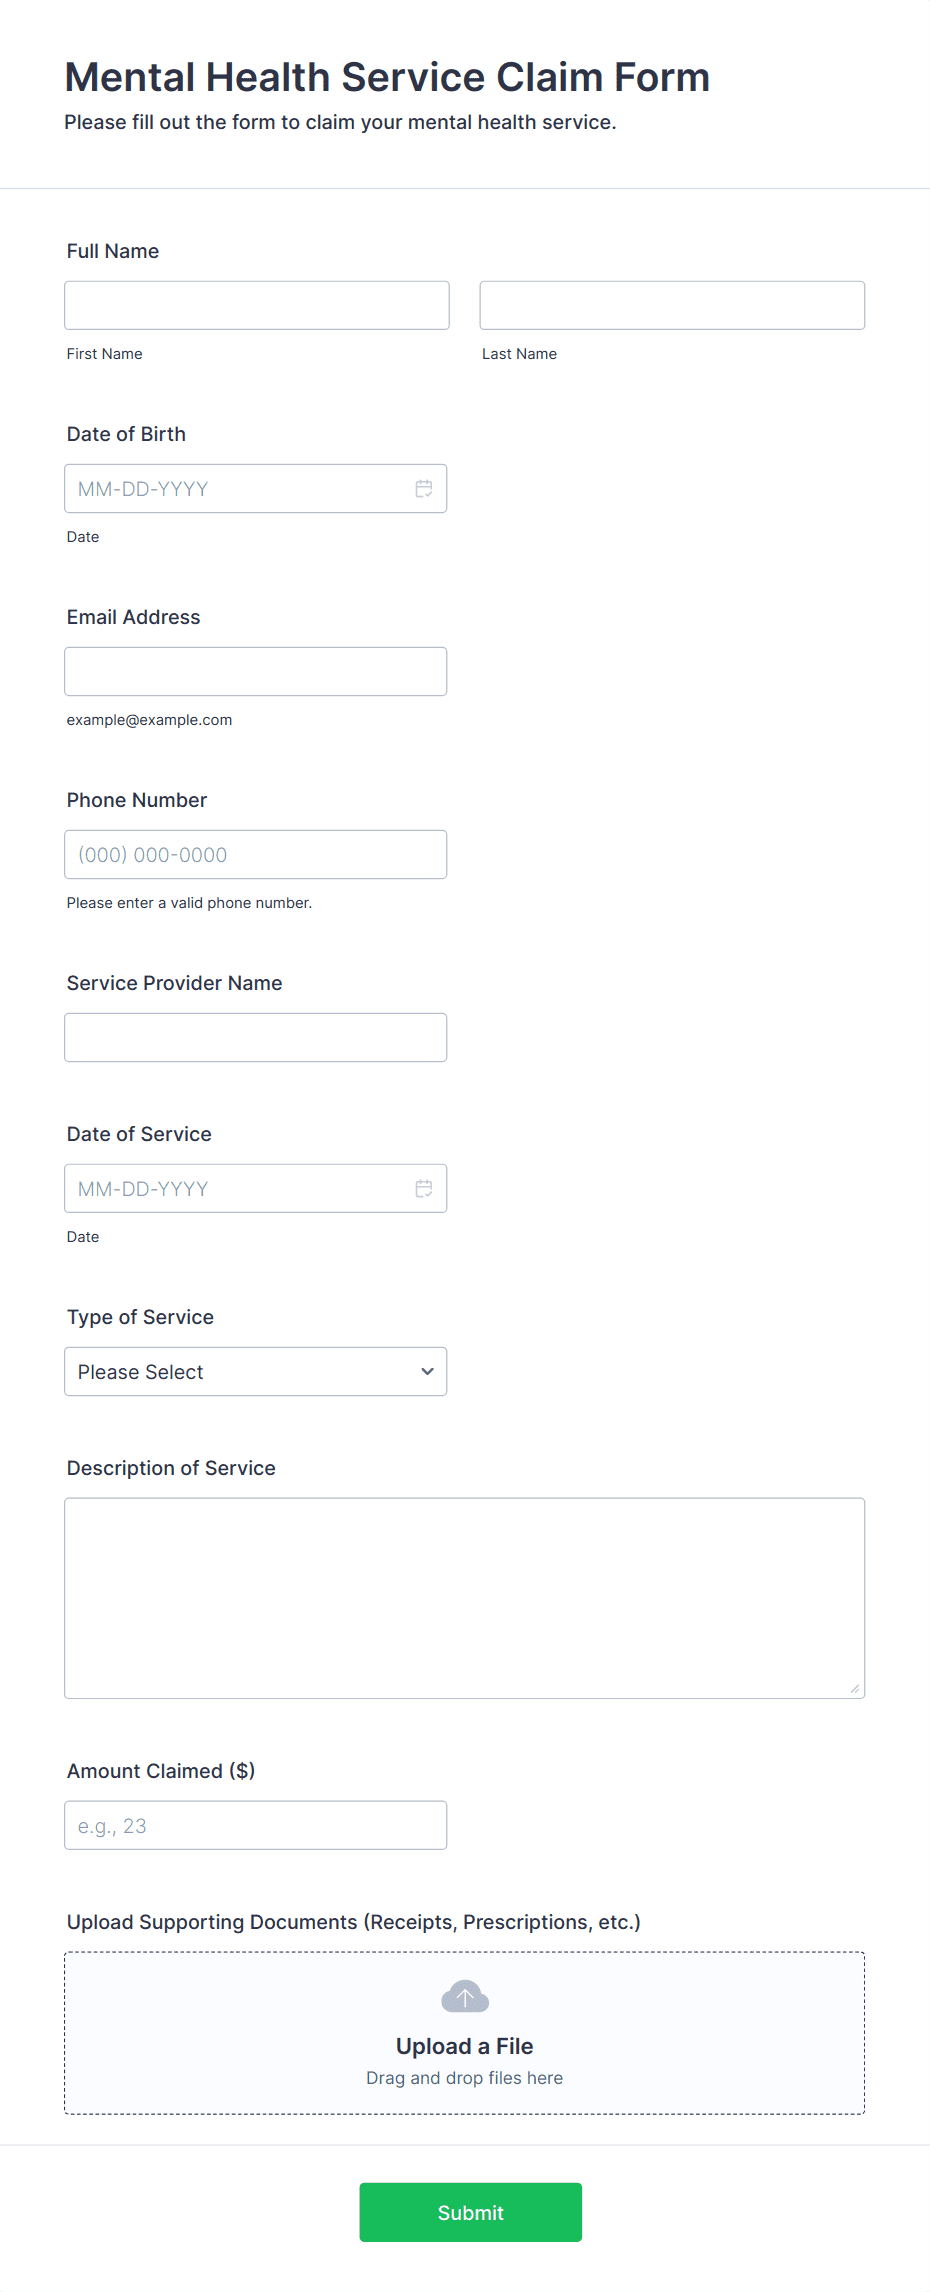930x2292 pixels.
Task: Submit the claim form
Action: (471, 2212)
